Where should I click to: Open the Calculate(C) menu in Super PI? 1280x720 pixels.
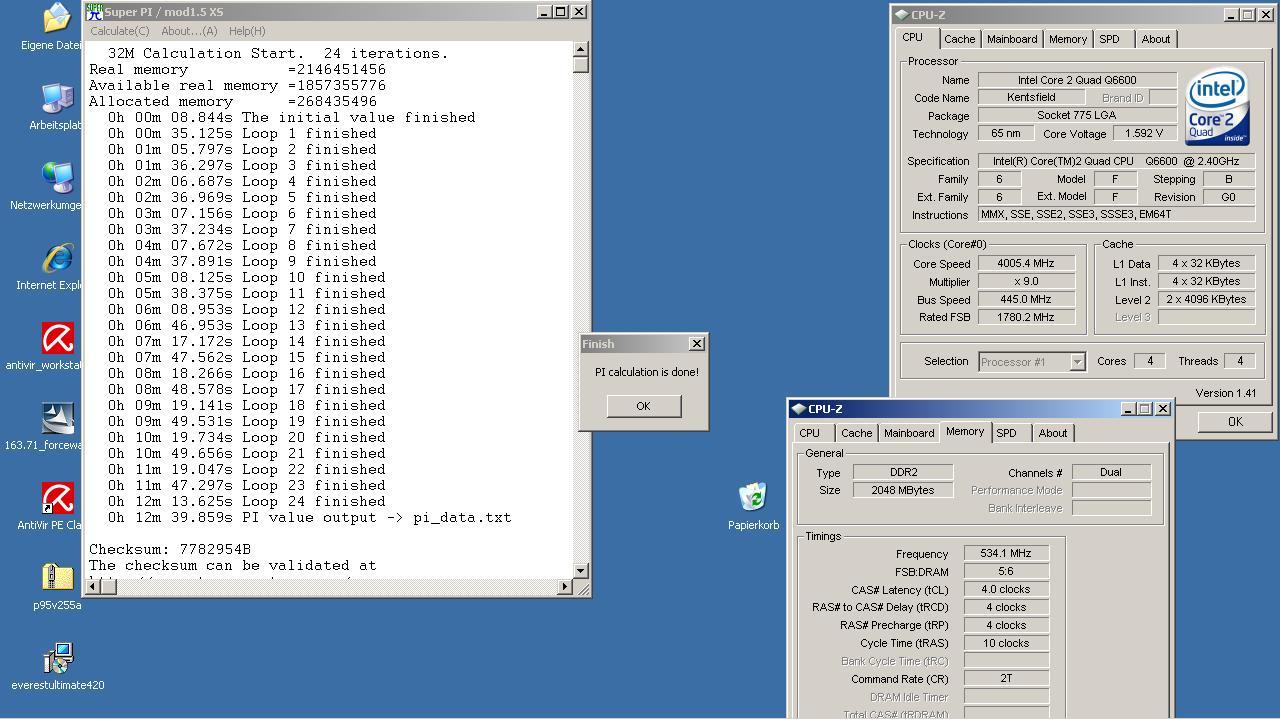(x=120, y=31)
